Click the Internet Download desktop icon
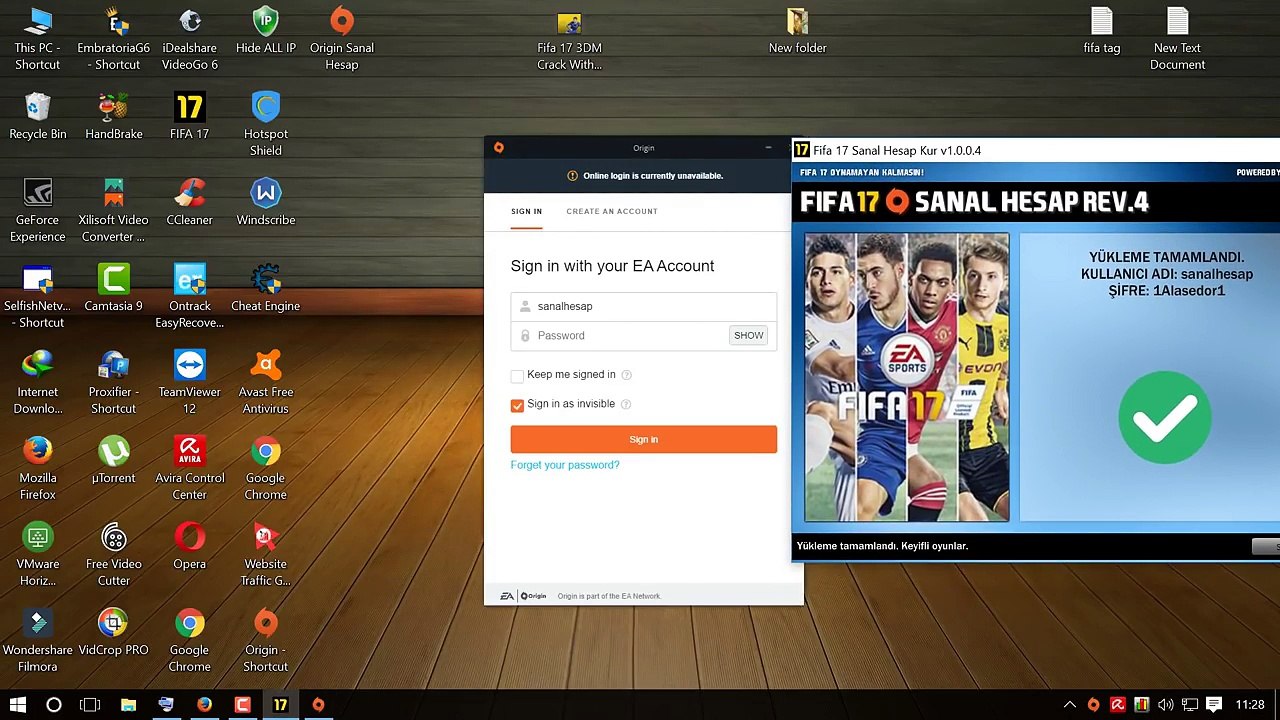This screenshot has width=1280, height=720. [37, 384]
